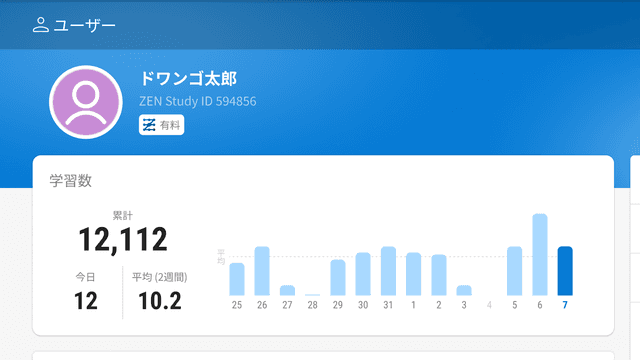Screen dimensions: 640x360
Task: Click the average value 10.2
Action: [x=160, y=301]
